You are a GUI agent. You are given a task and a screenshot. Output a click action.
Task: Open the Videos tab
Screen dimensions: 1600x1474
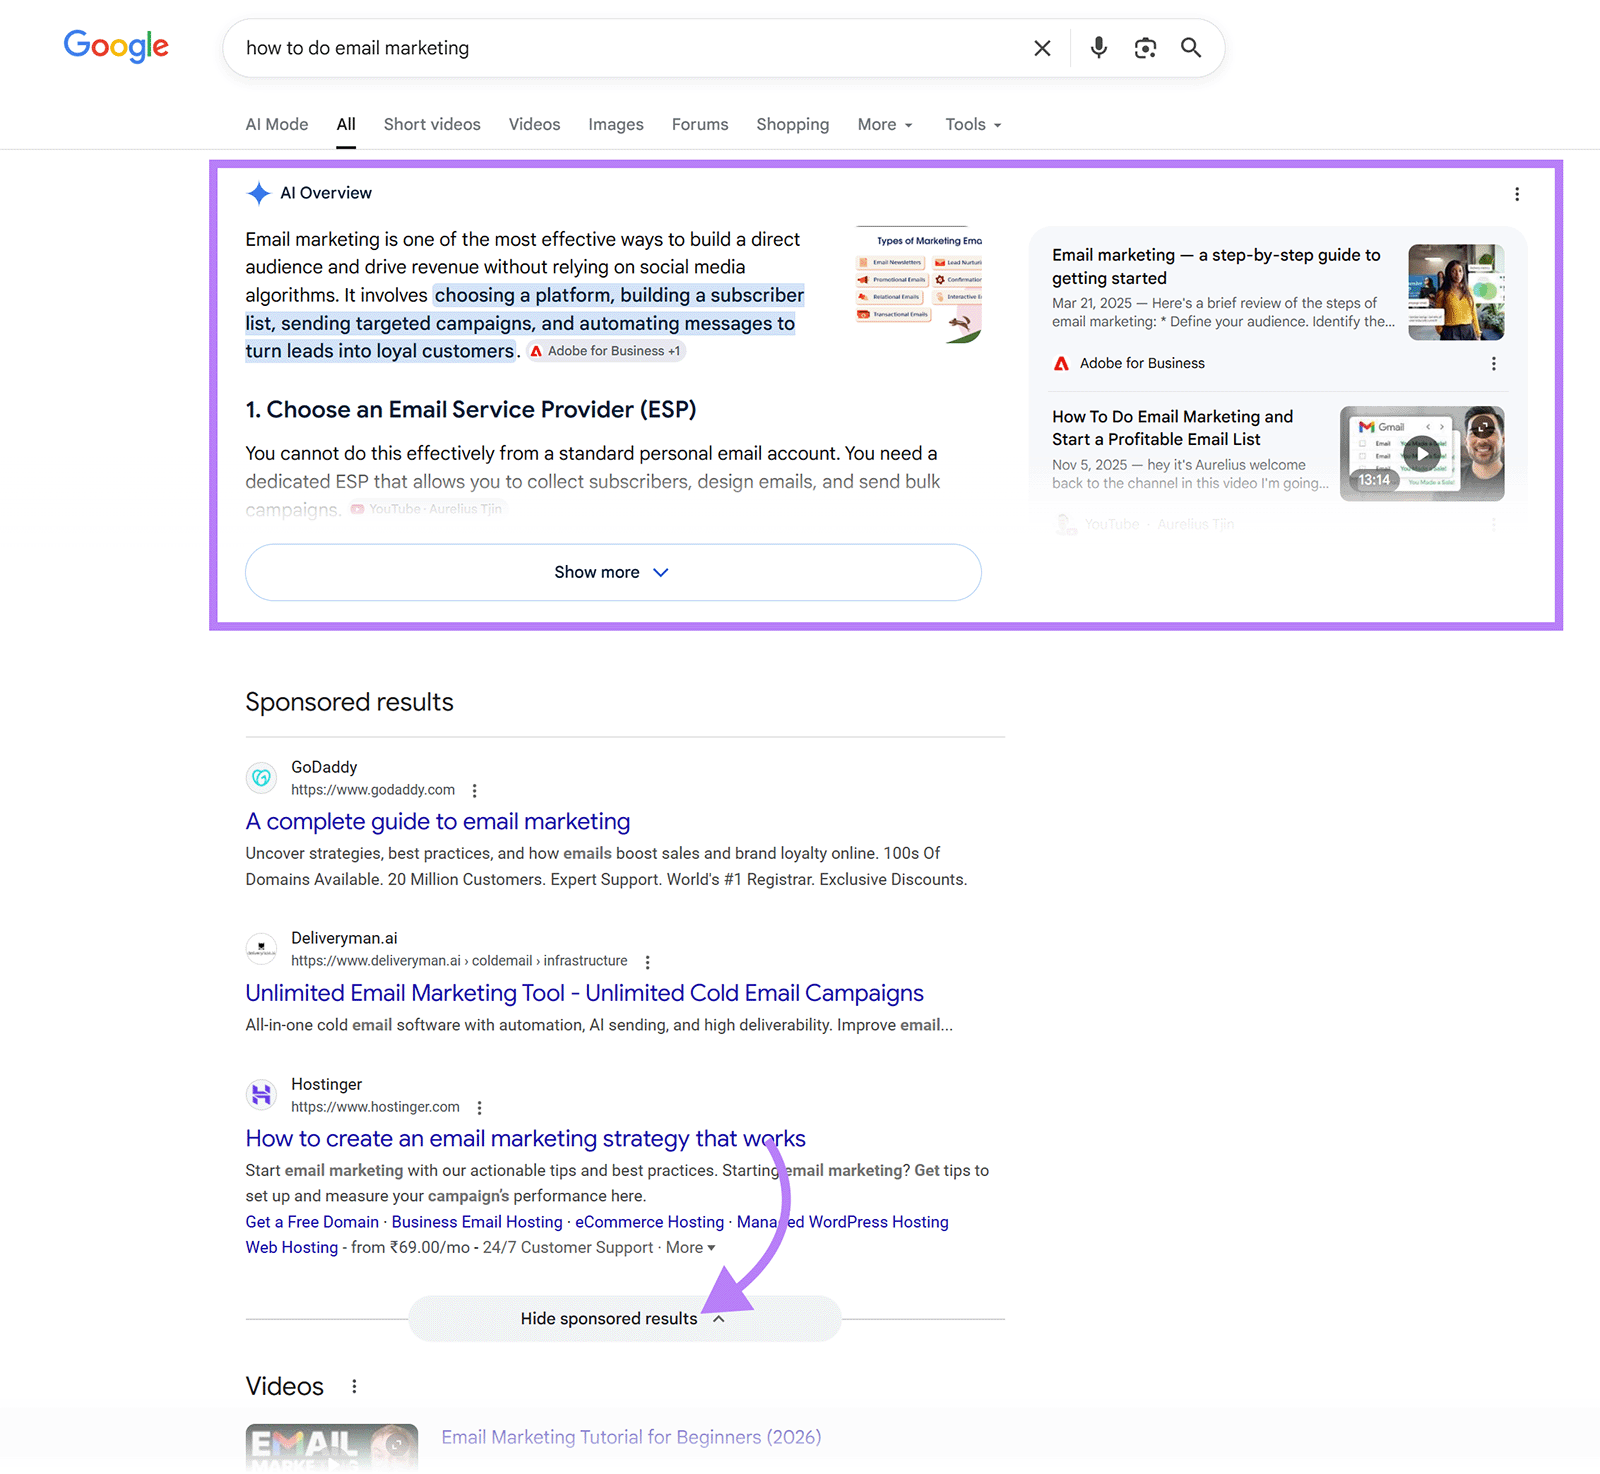534,124
